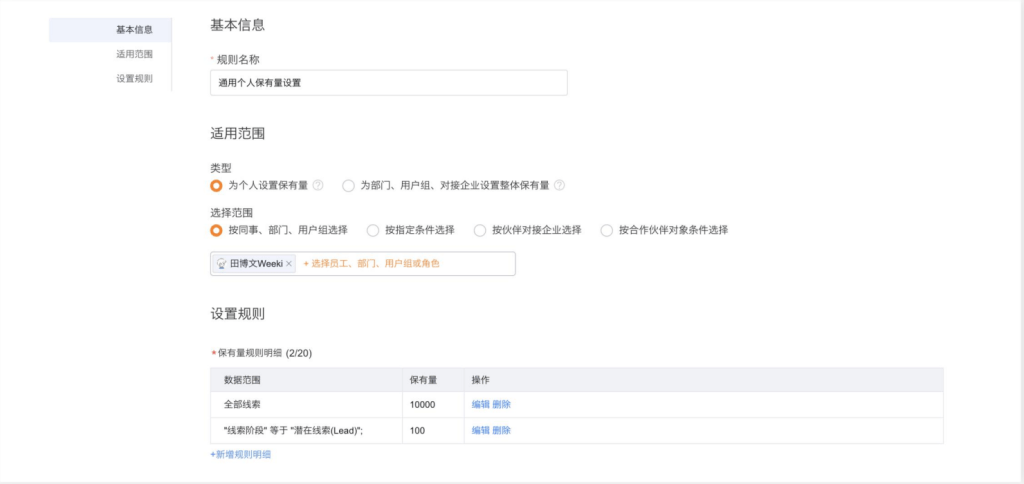Click 编辑 for the 全部线索 row
Screen dimensions: 1024x484
(480, 404)
